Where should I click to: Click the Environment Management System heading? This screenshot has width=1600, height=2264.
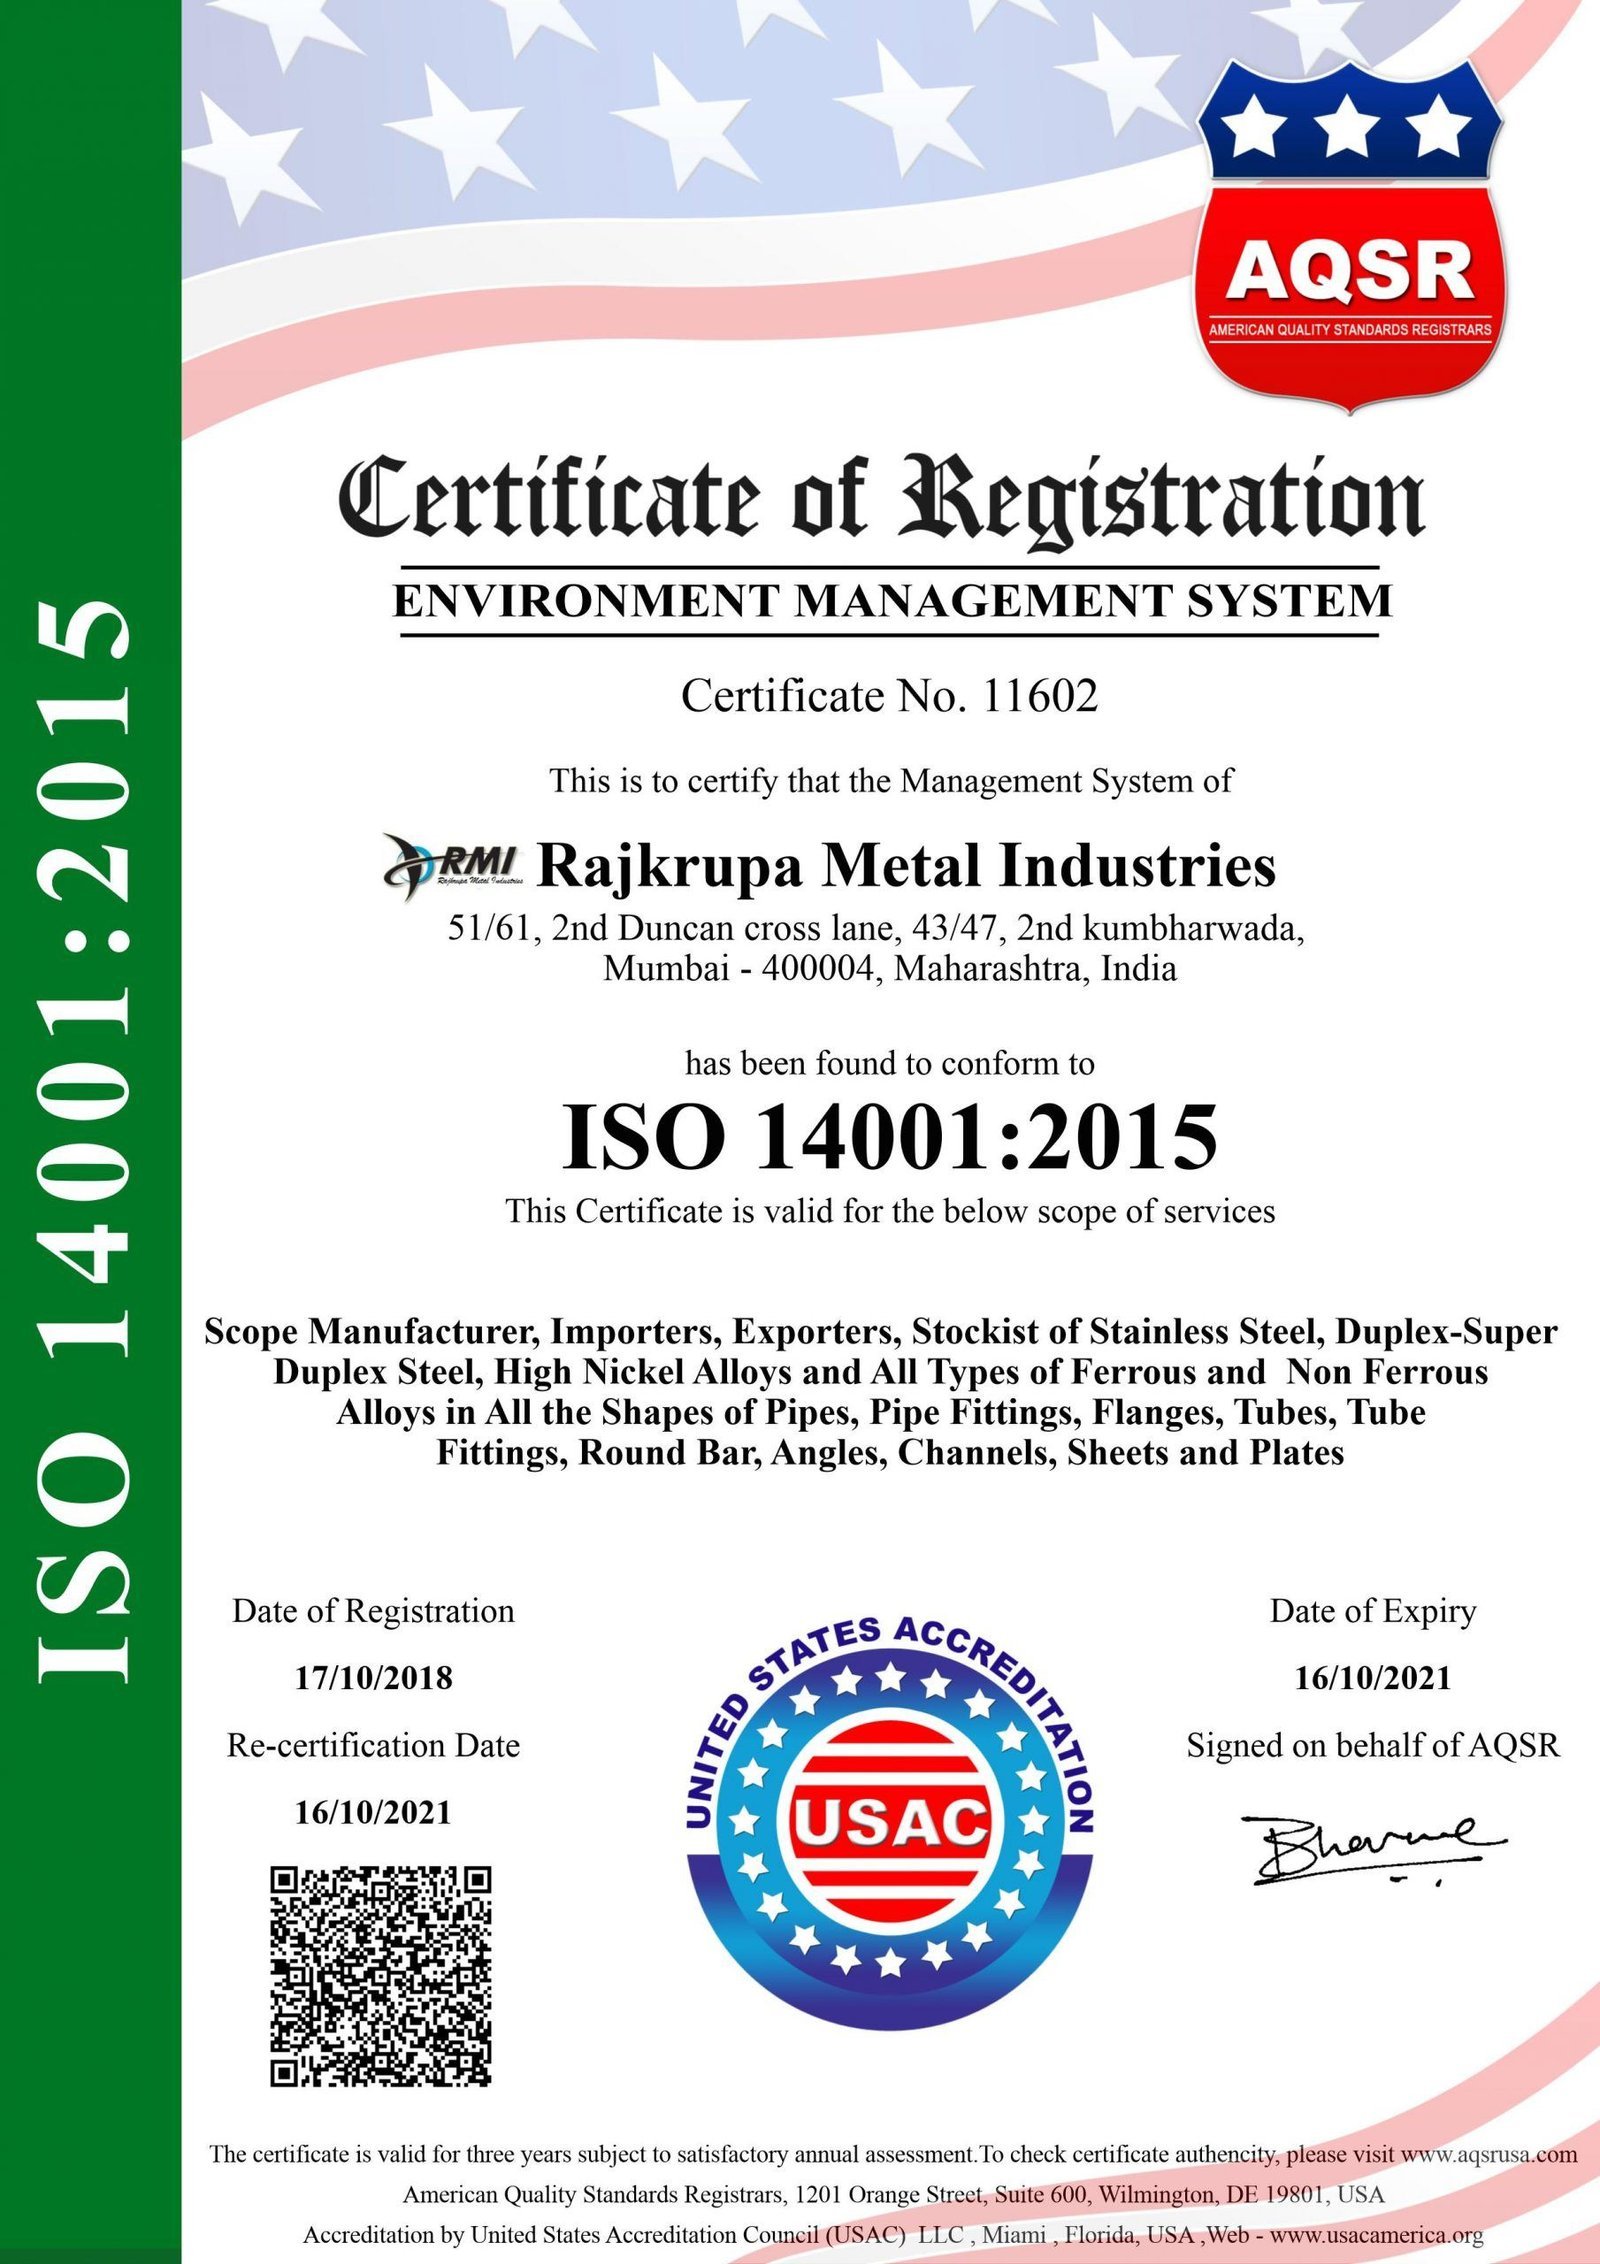pos(892,601)
